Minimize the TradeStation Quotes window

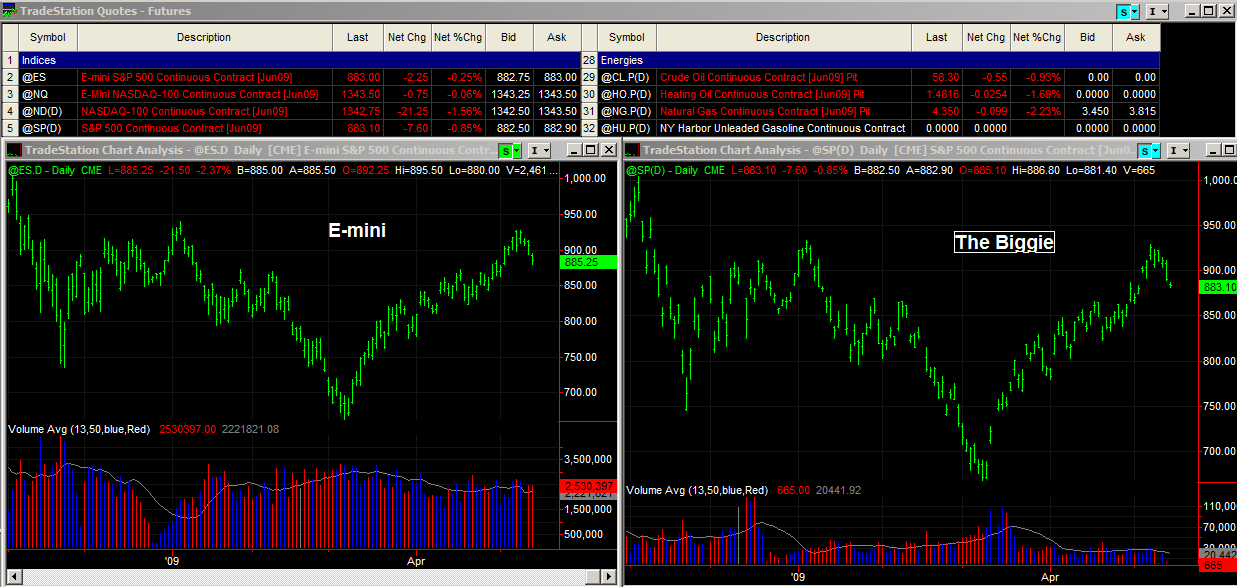1192,11
